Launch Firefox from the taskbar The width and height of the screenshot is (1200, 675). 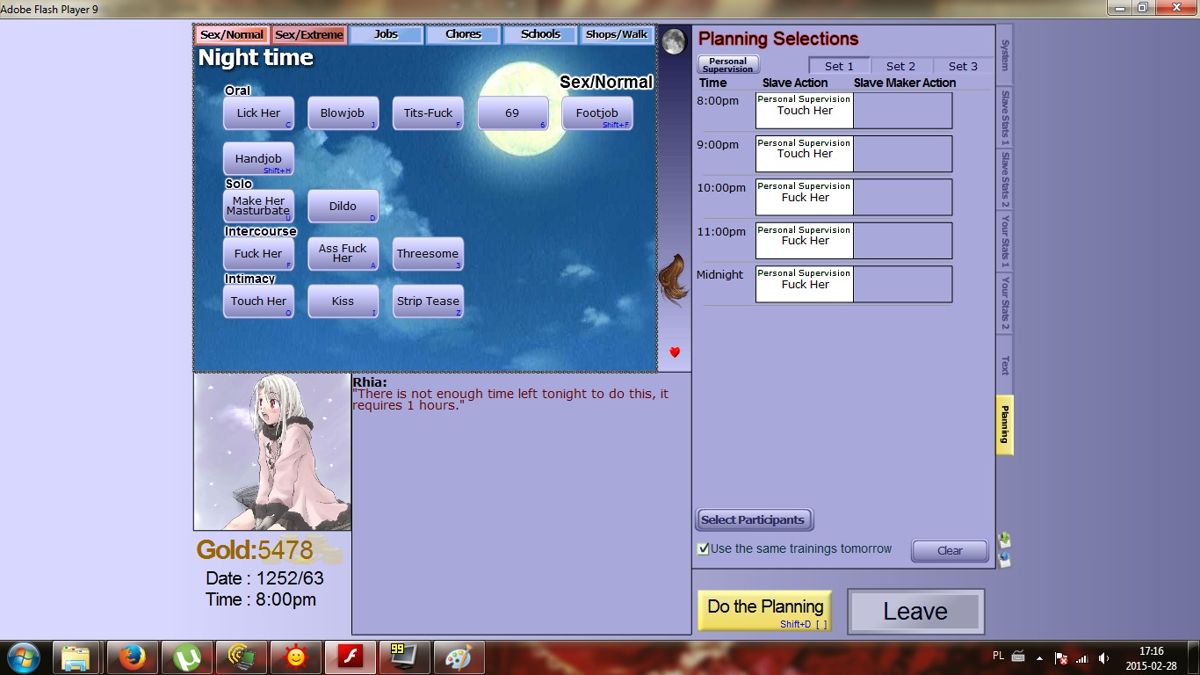(x=132, y=657)
